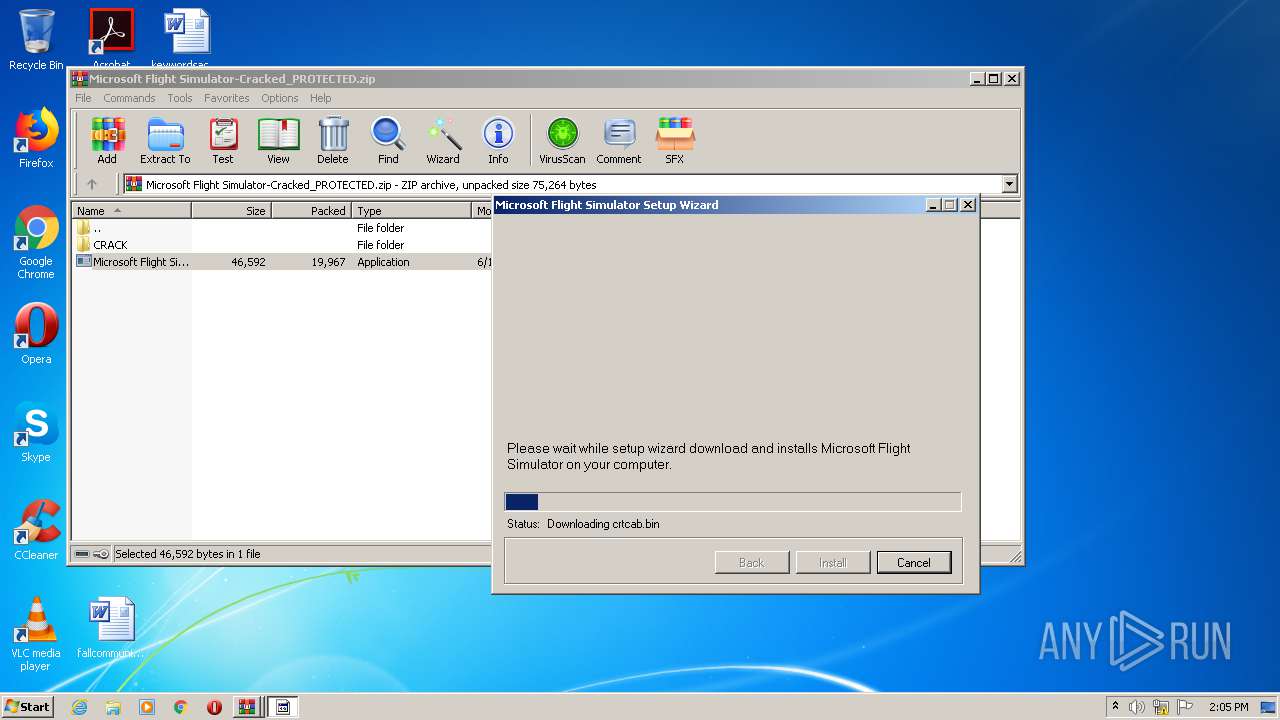
Task: Click the network tray icon
Action: coord(1161,707)
